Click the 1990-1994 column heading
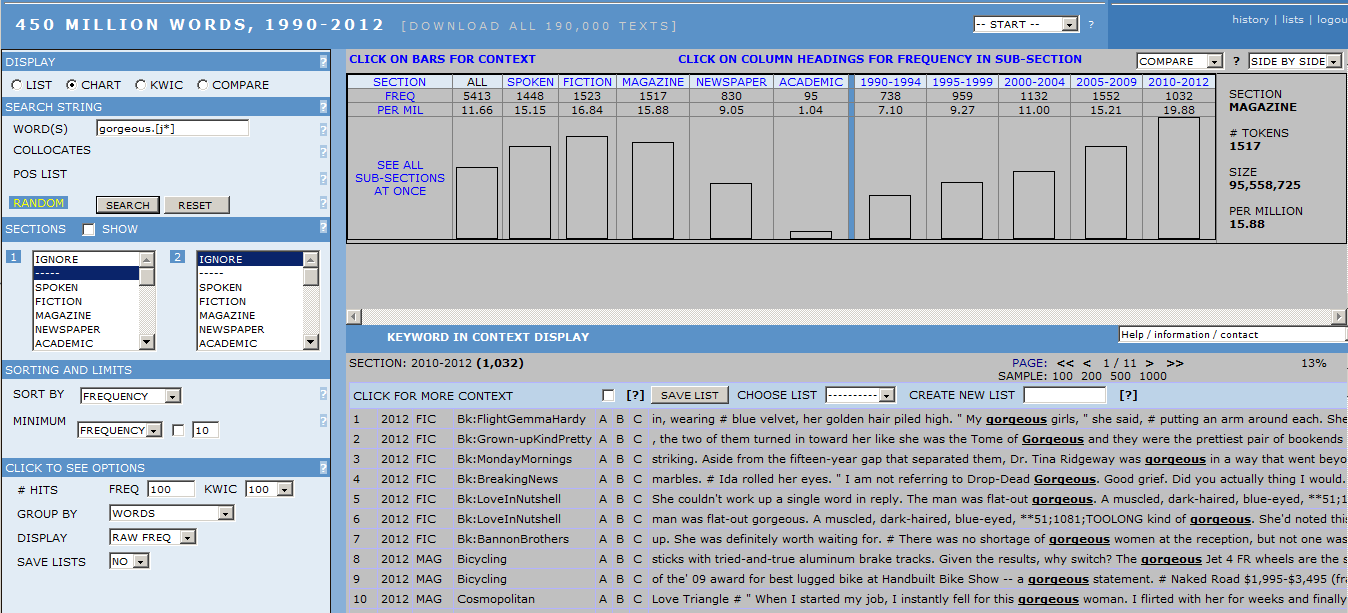This screenshot has height=613, width=1348. [890, 82]
